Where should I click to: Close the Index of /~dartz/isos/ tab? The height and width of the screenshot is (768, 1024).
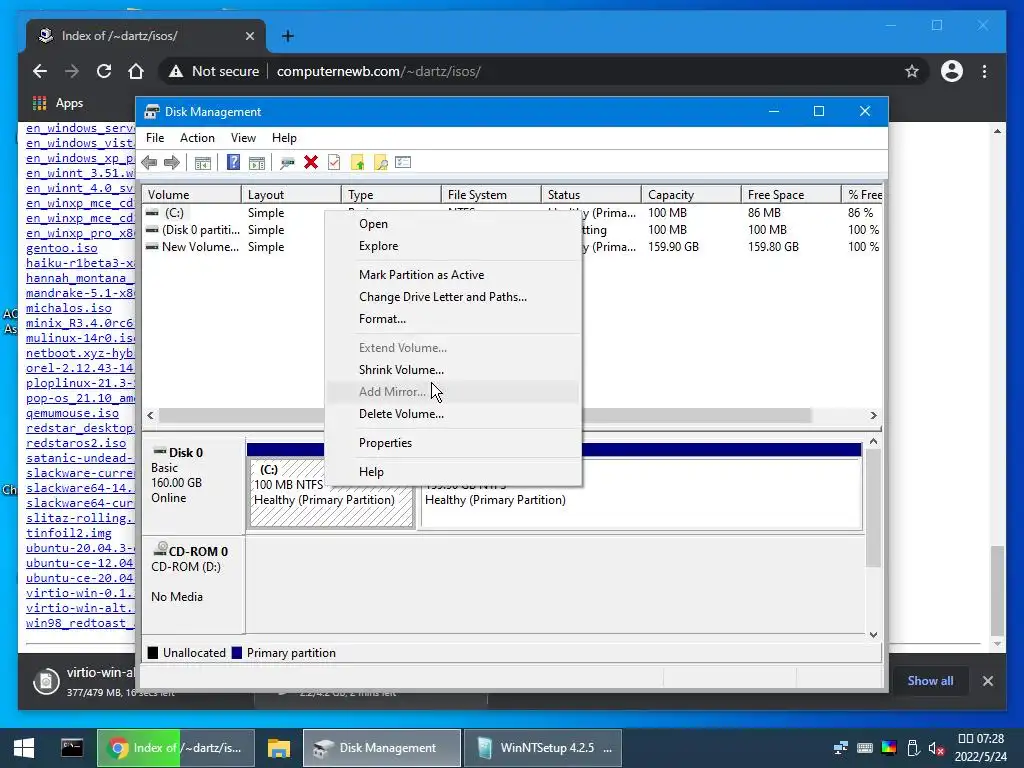(x=249, y=36)
